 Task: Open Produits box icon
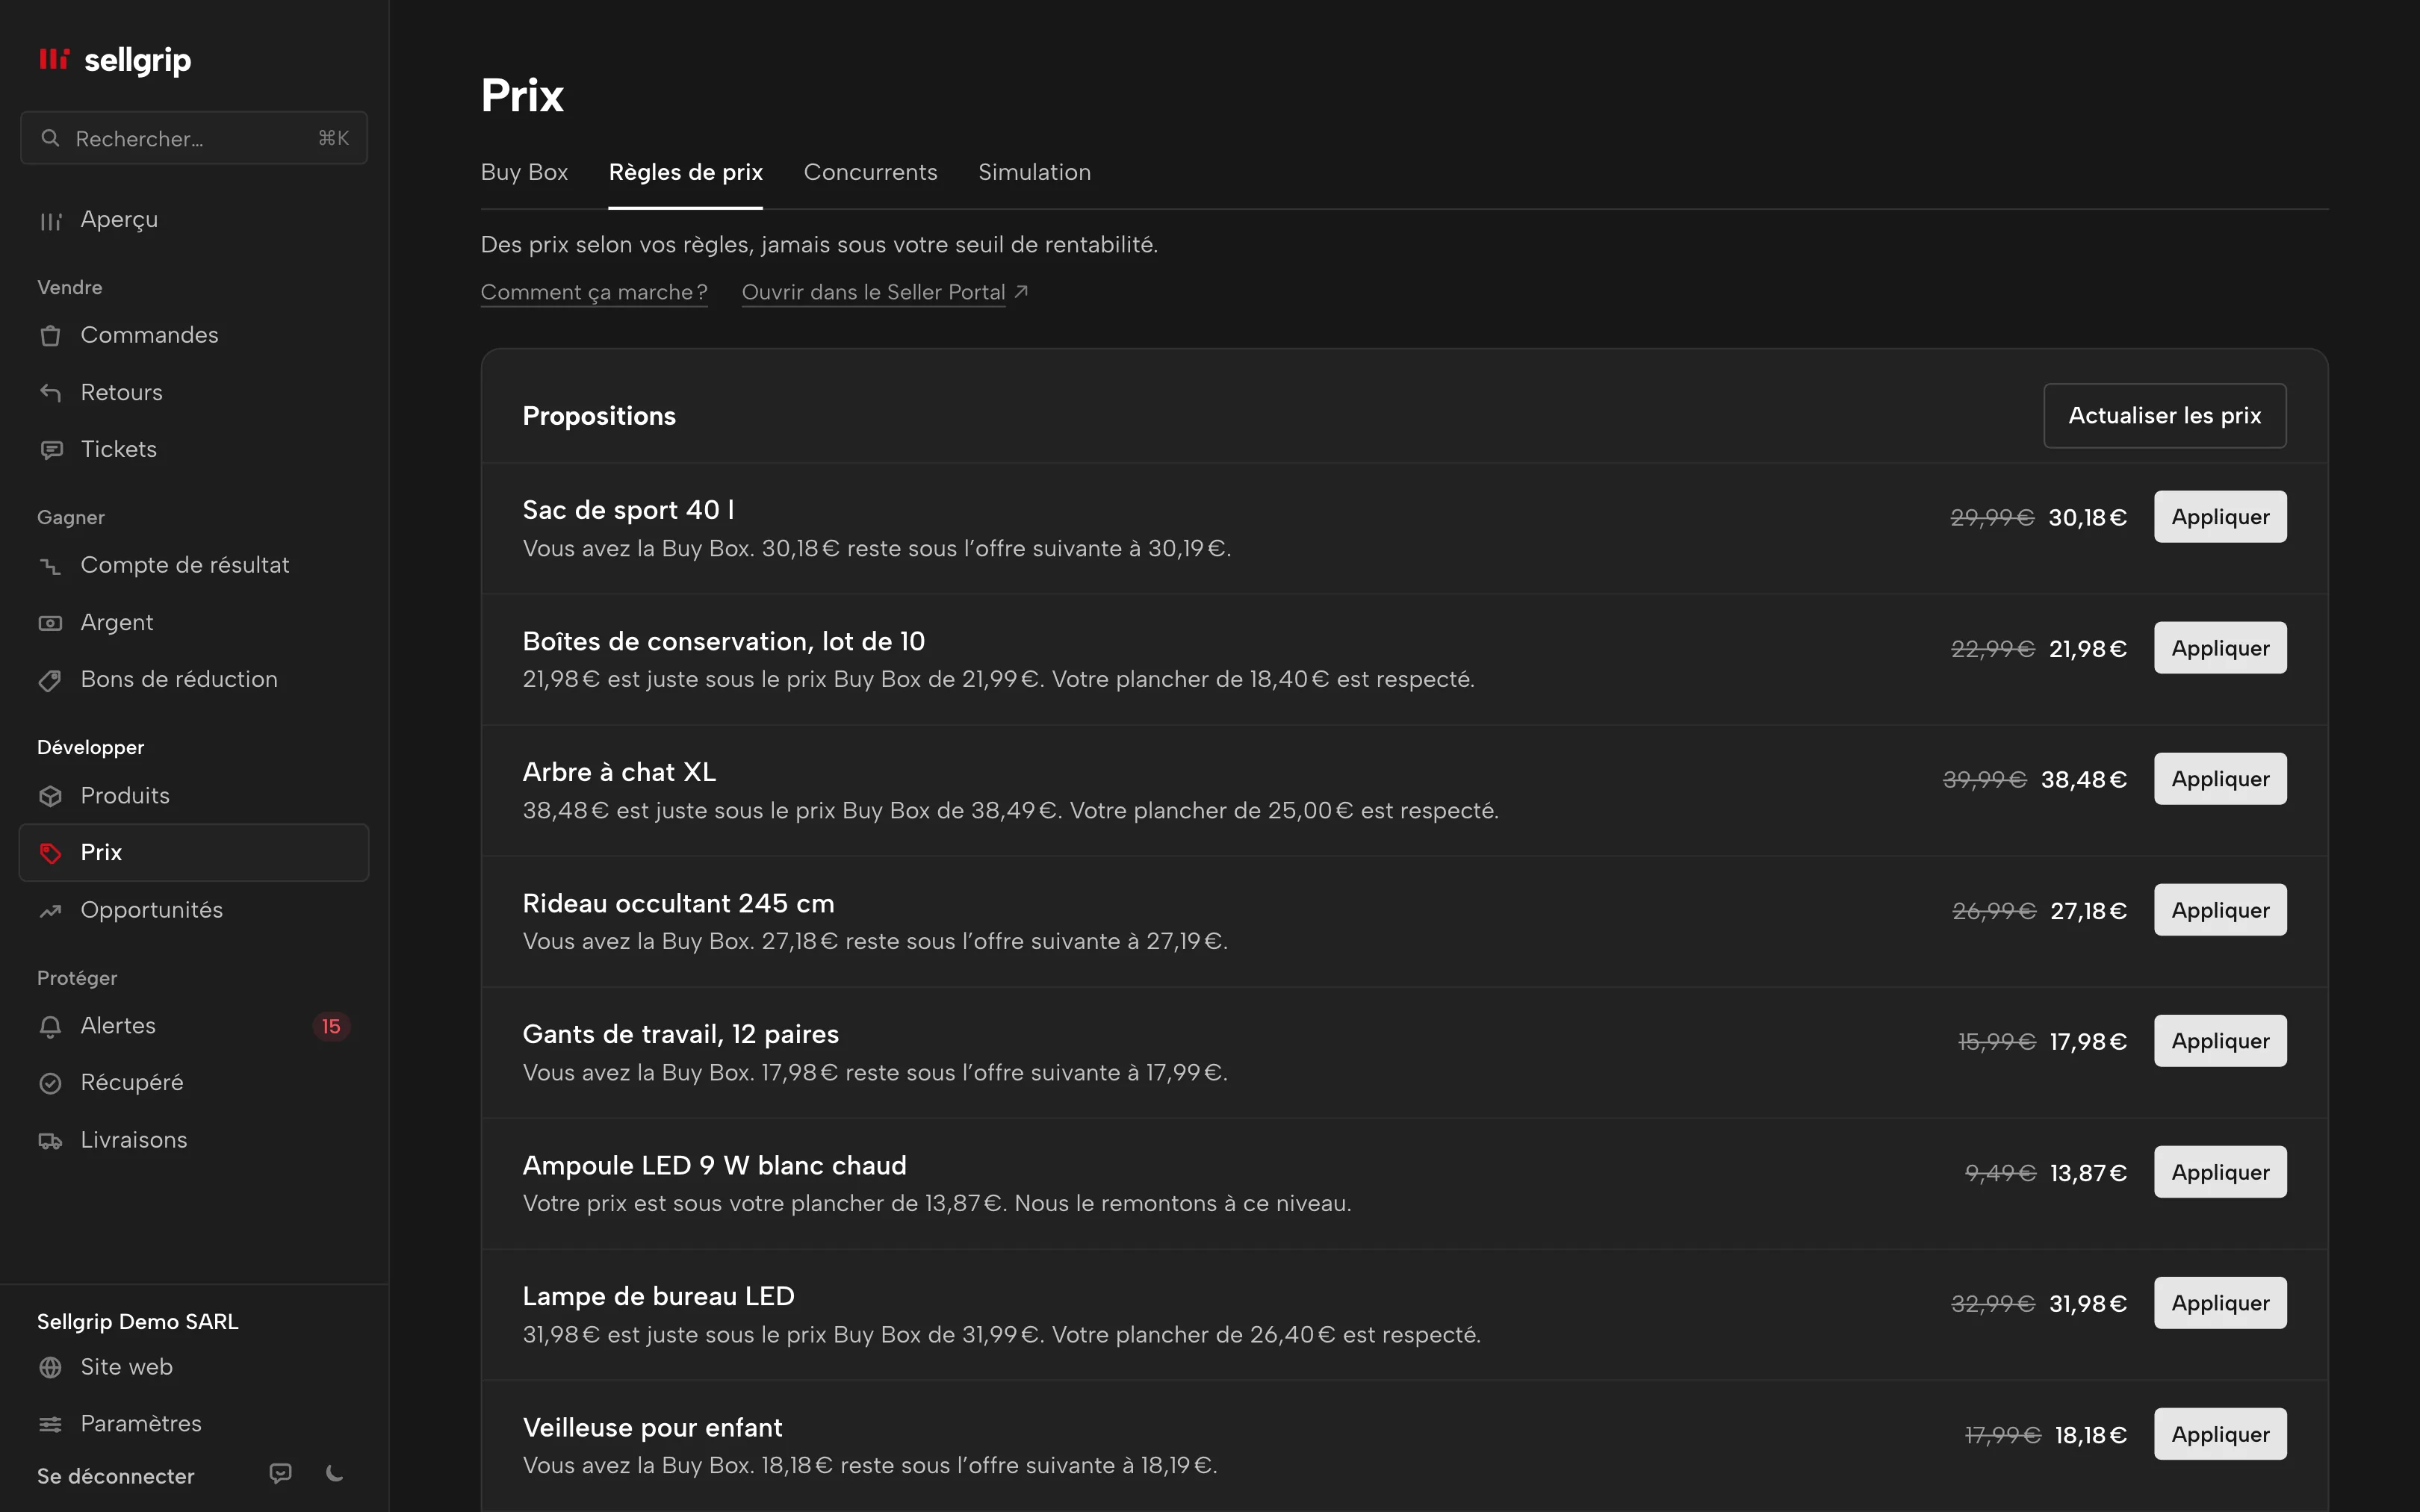click(x=50, y=796)
